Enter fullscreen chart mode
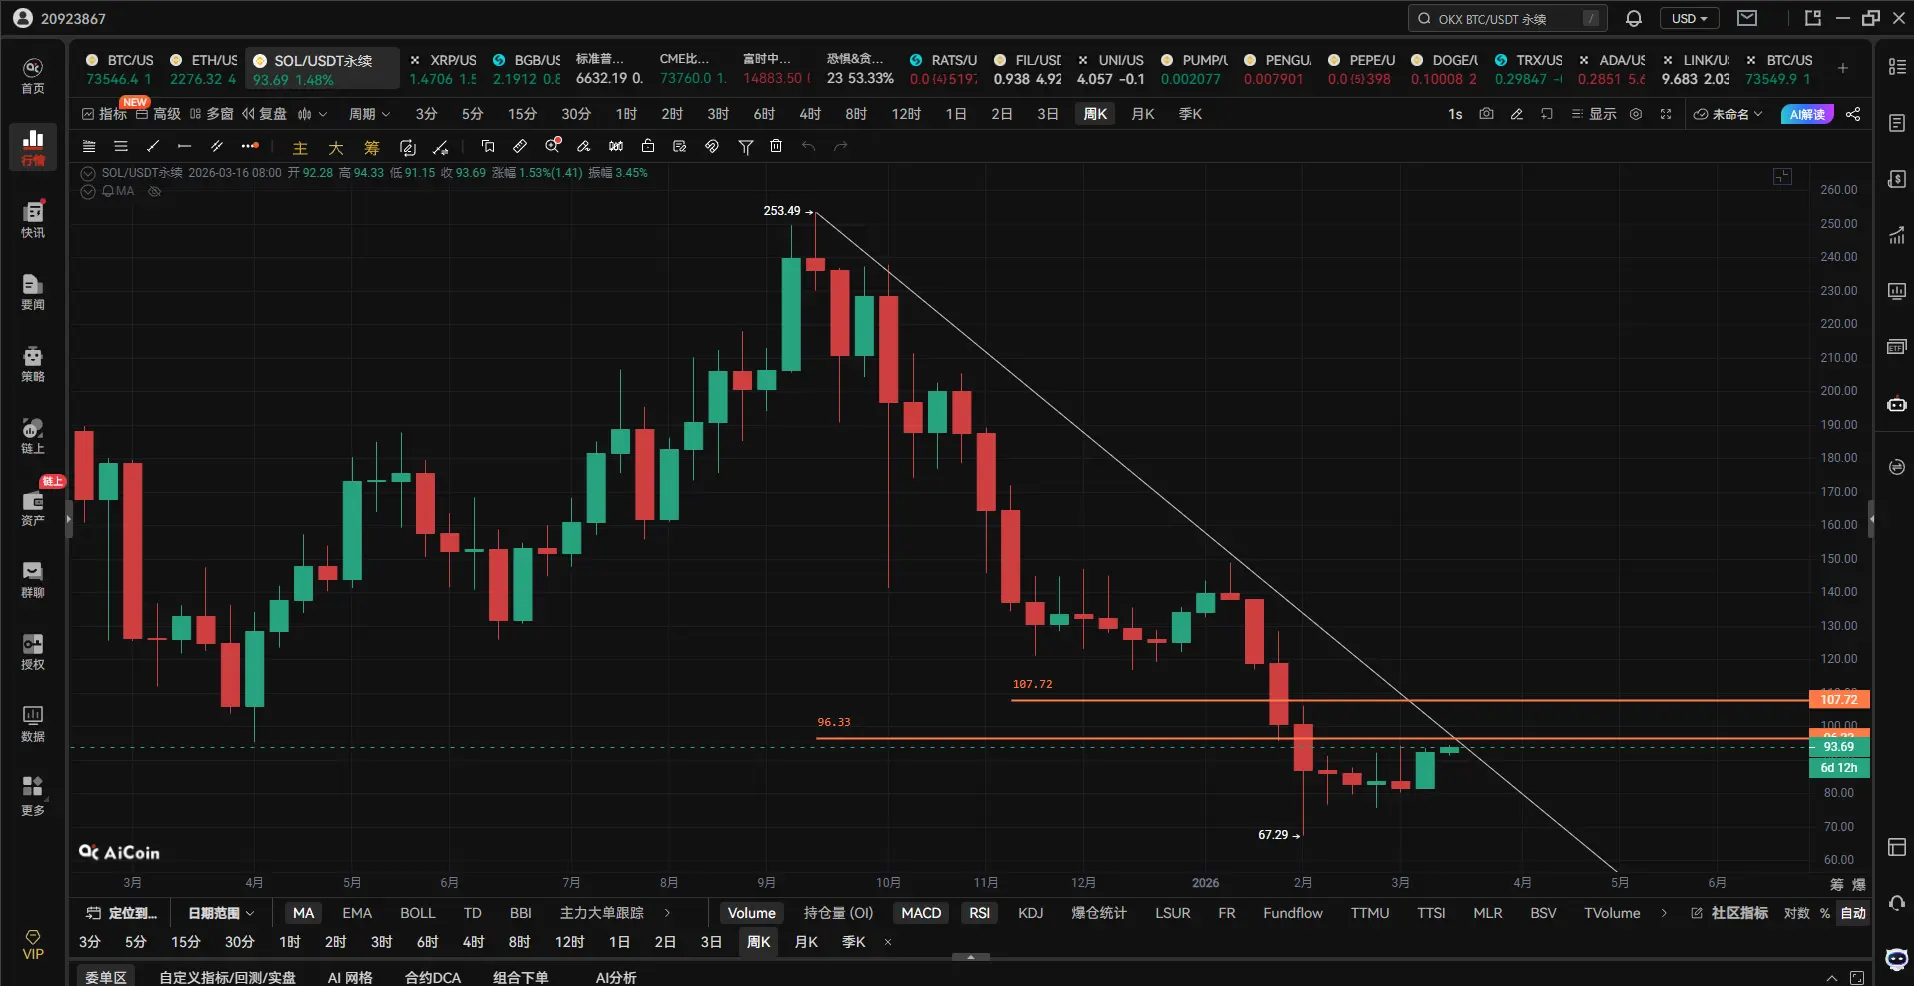Image resolution: width=1914 pixels, height=986 pixels. (x=1666, y=114)
